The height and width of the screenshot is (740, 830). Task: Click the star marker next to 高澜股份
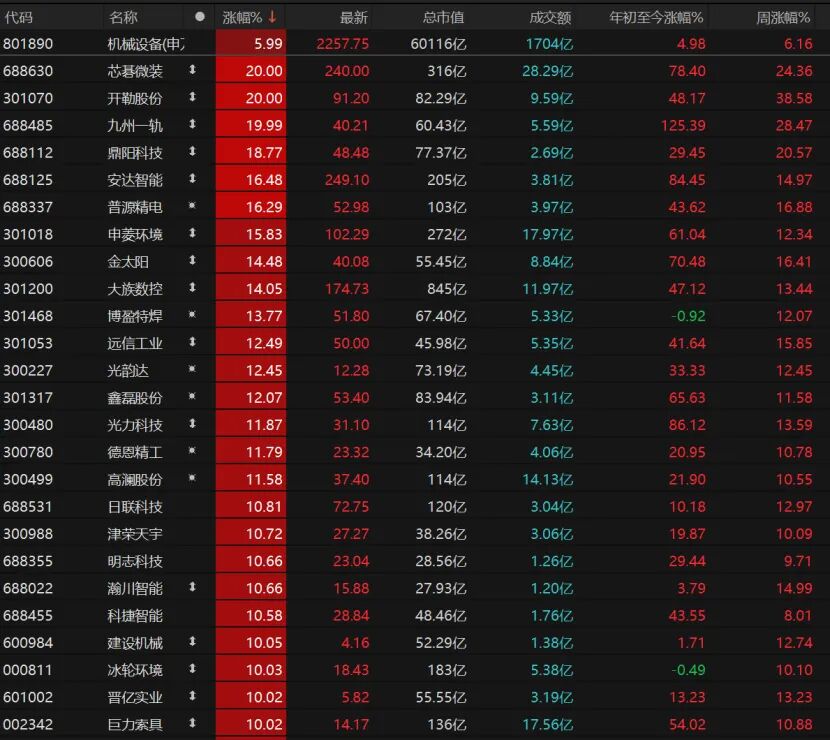[192, 478]
